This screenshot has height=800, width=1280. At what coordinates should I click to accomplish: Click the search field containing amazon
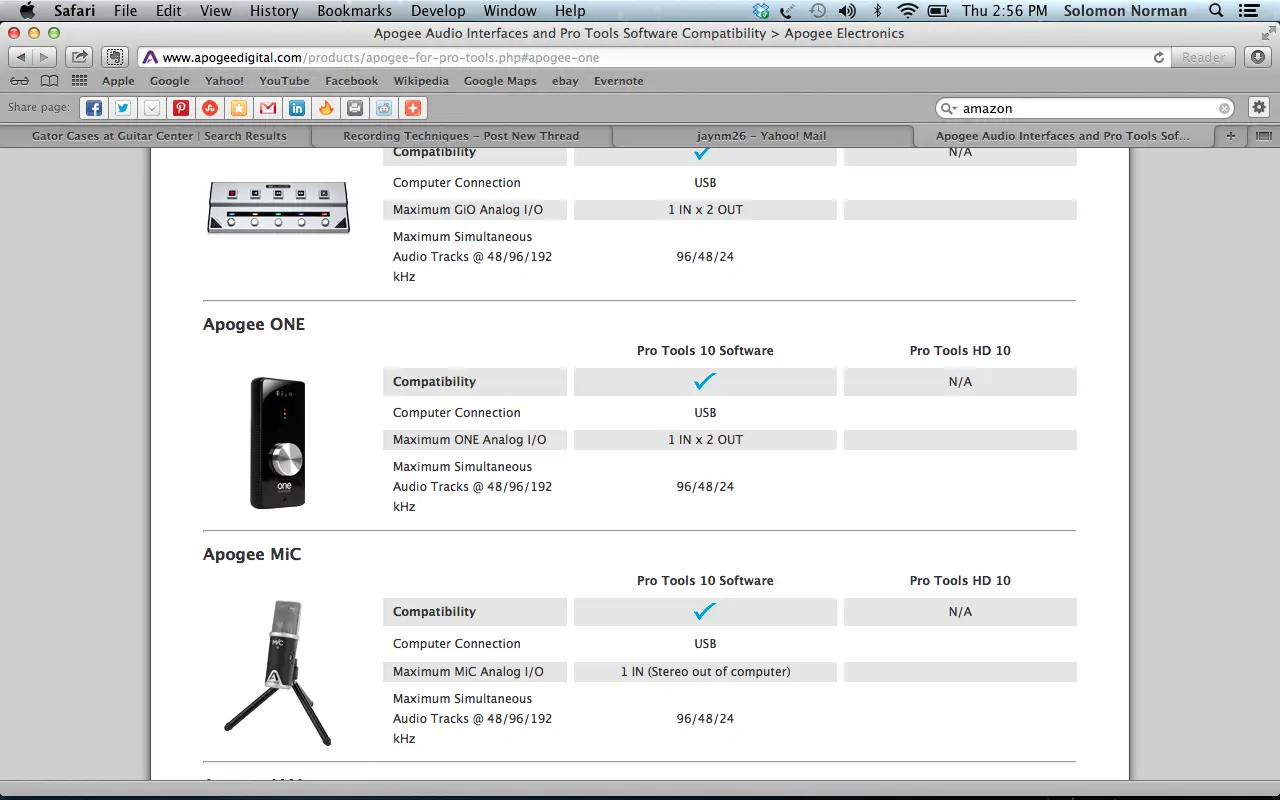1085,108
